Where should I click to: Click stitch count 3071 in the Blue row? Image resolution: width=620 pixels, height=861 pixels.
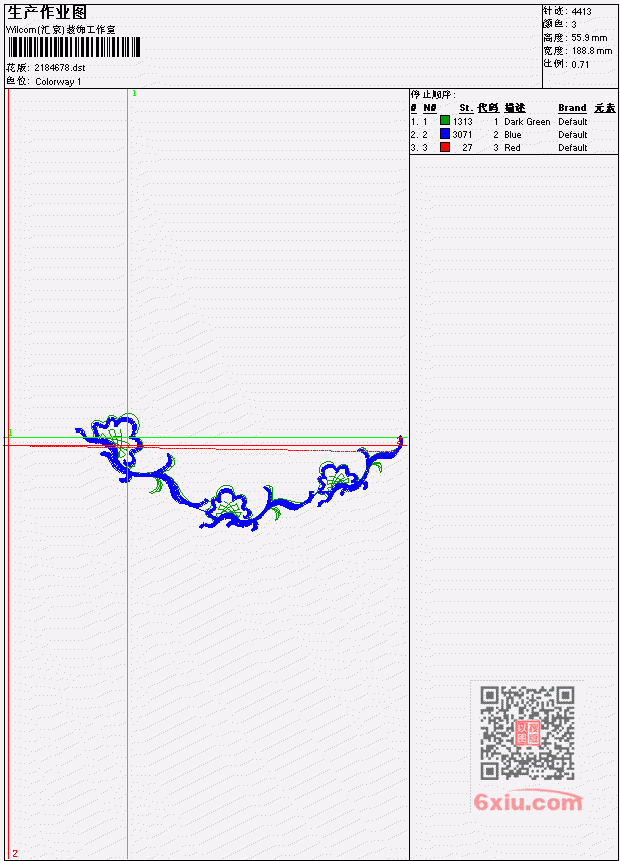pos(462,135)
